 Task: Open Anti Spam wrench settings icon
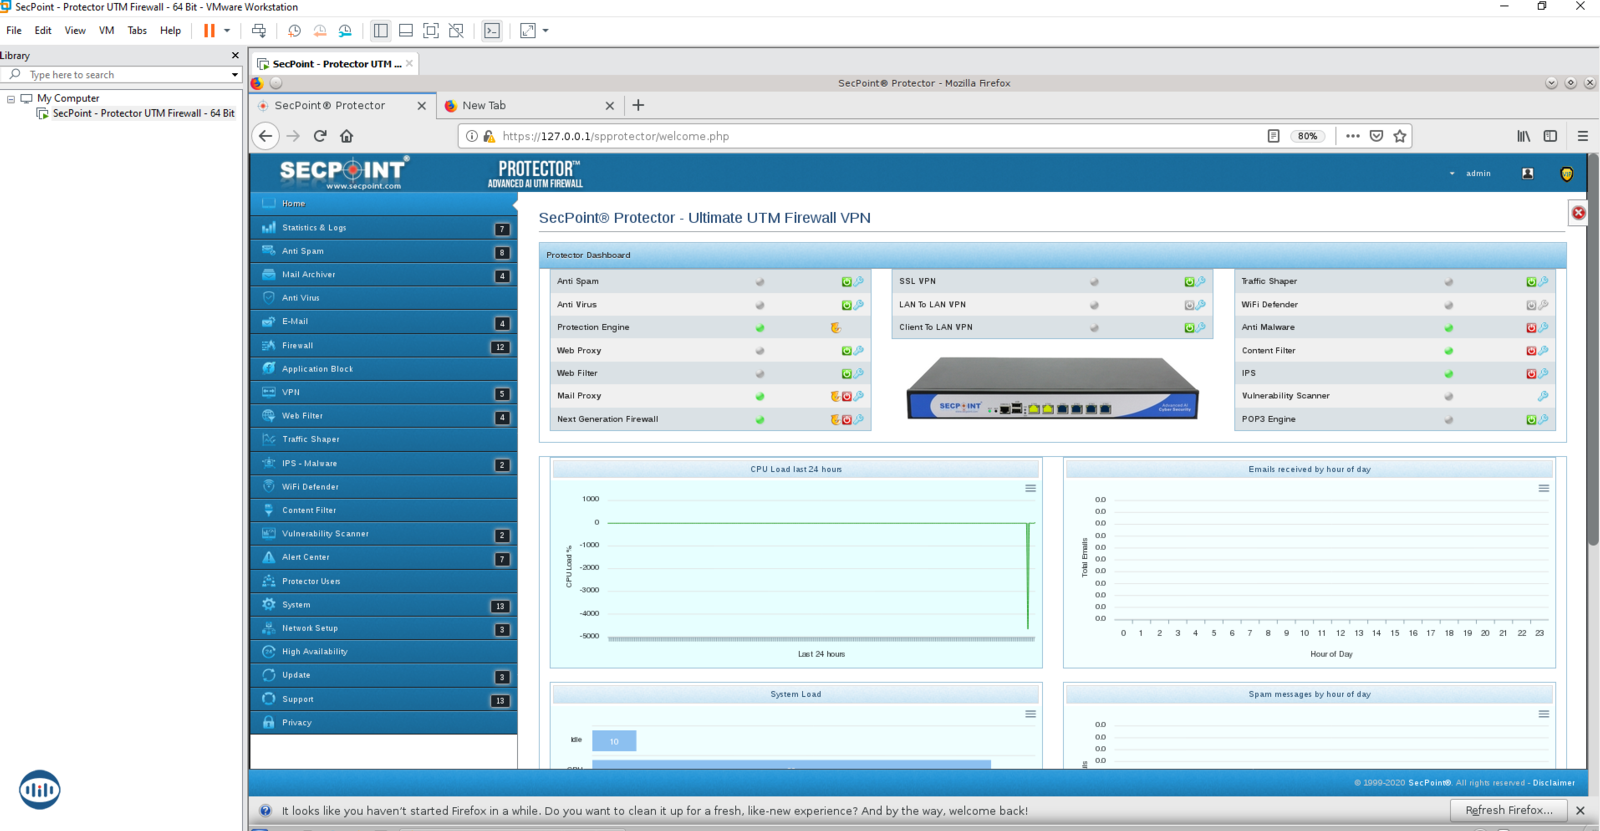coord(859,281)
